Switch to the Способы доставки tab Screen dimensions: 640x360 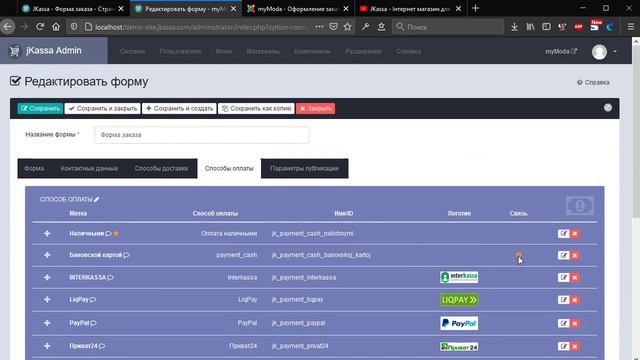point(161,168)
